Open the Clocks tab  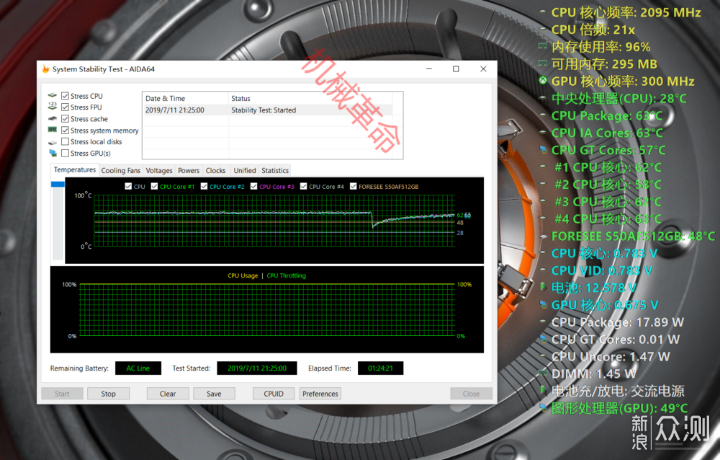[215, 170]
